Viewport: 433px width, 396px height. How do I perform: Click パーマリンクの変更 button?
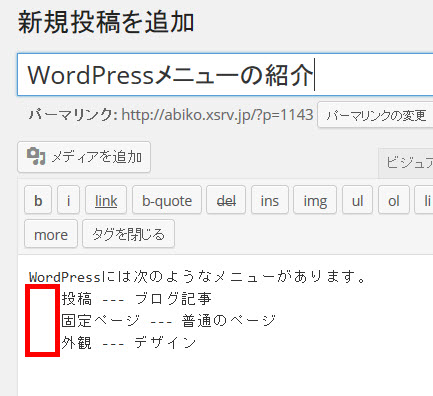tap(376, 115)
